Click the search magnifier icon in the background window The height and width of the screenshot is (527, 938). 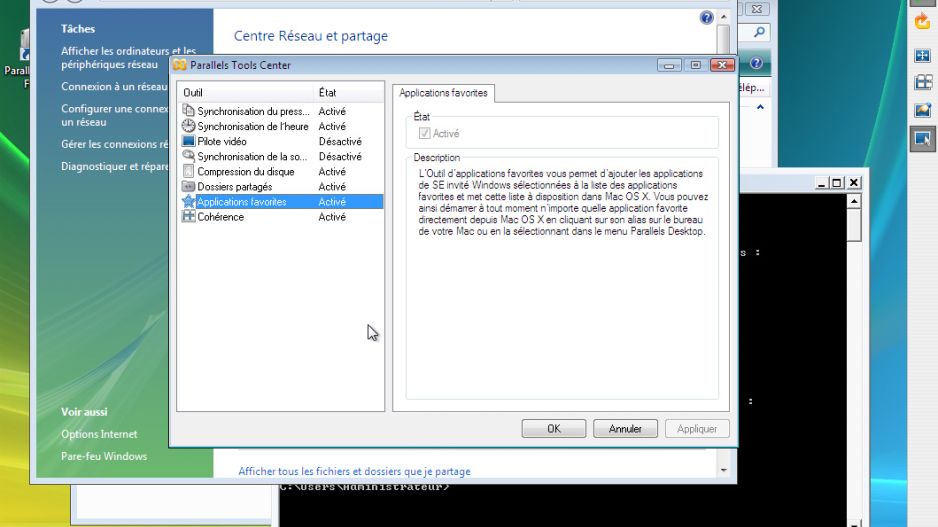pos(759,32)
